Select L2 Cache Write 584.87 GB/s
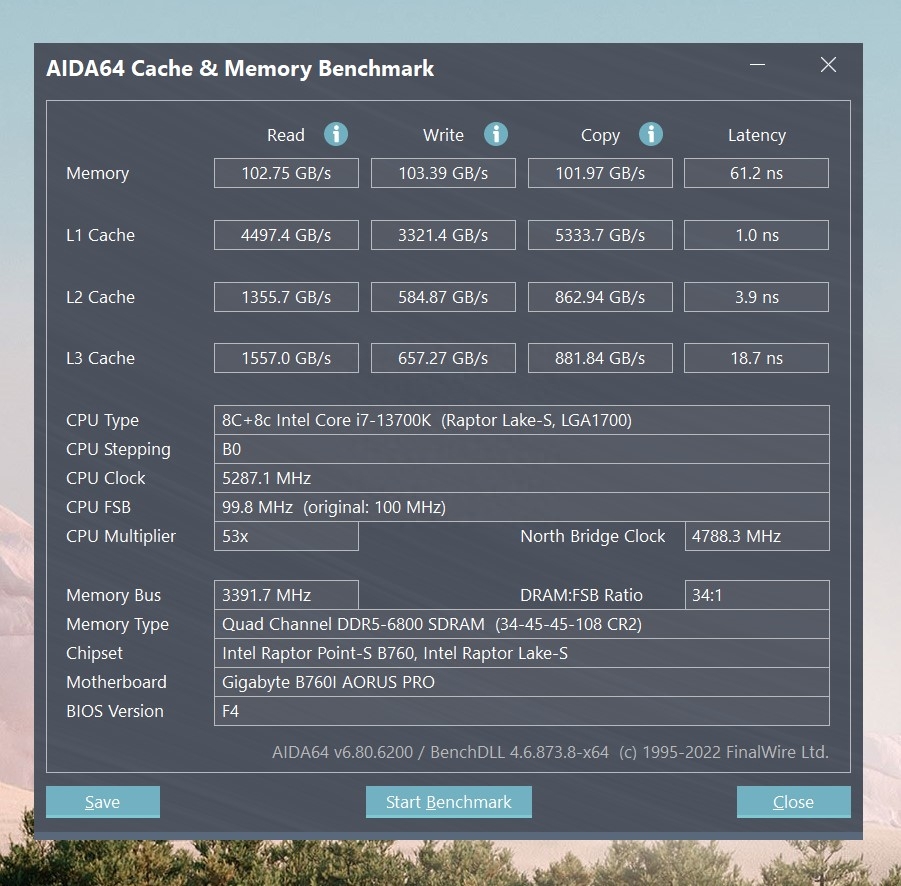This screenshot has height=886, width=901. (x=443, y=297)
